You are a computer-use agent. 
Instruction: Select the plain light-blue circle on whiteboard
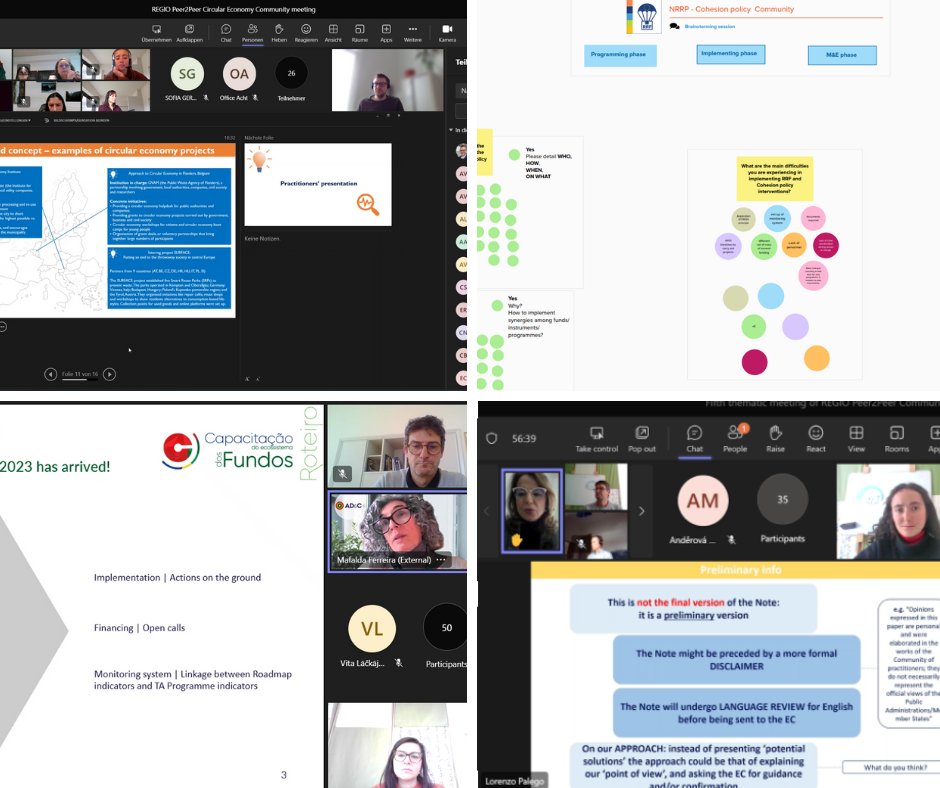point(770,296)
